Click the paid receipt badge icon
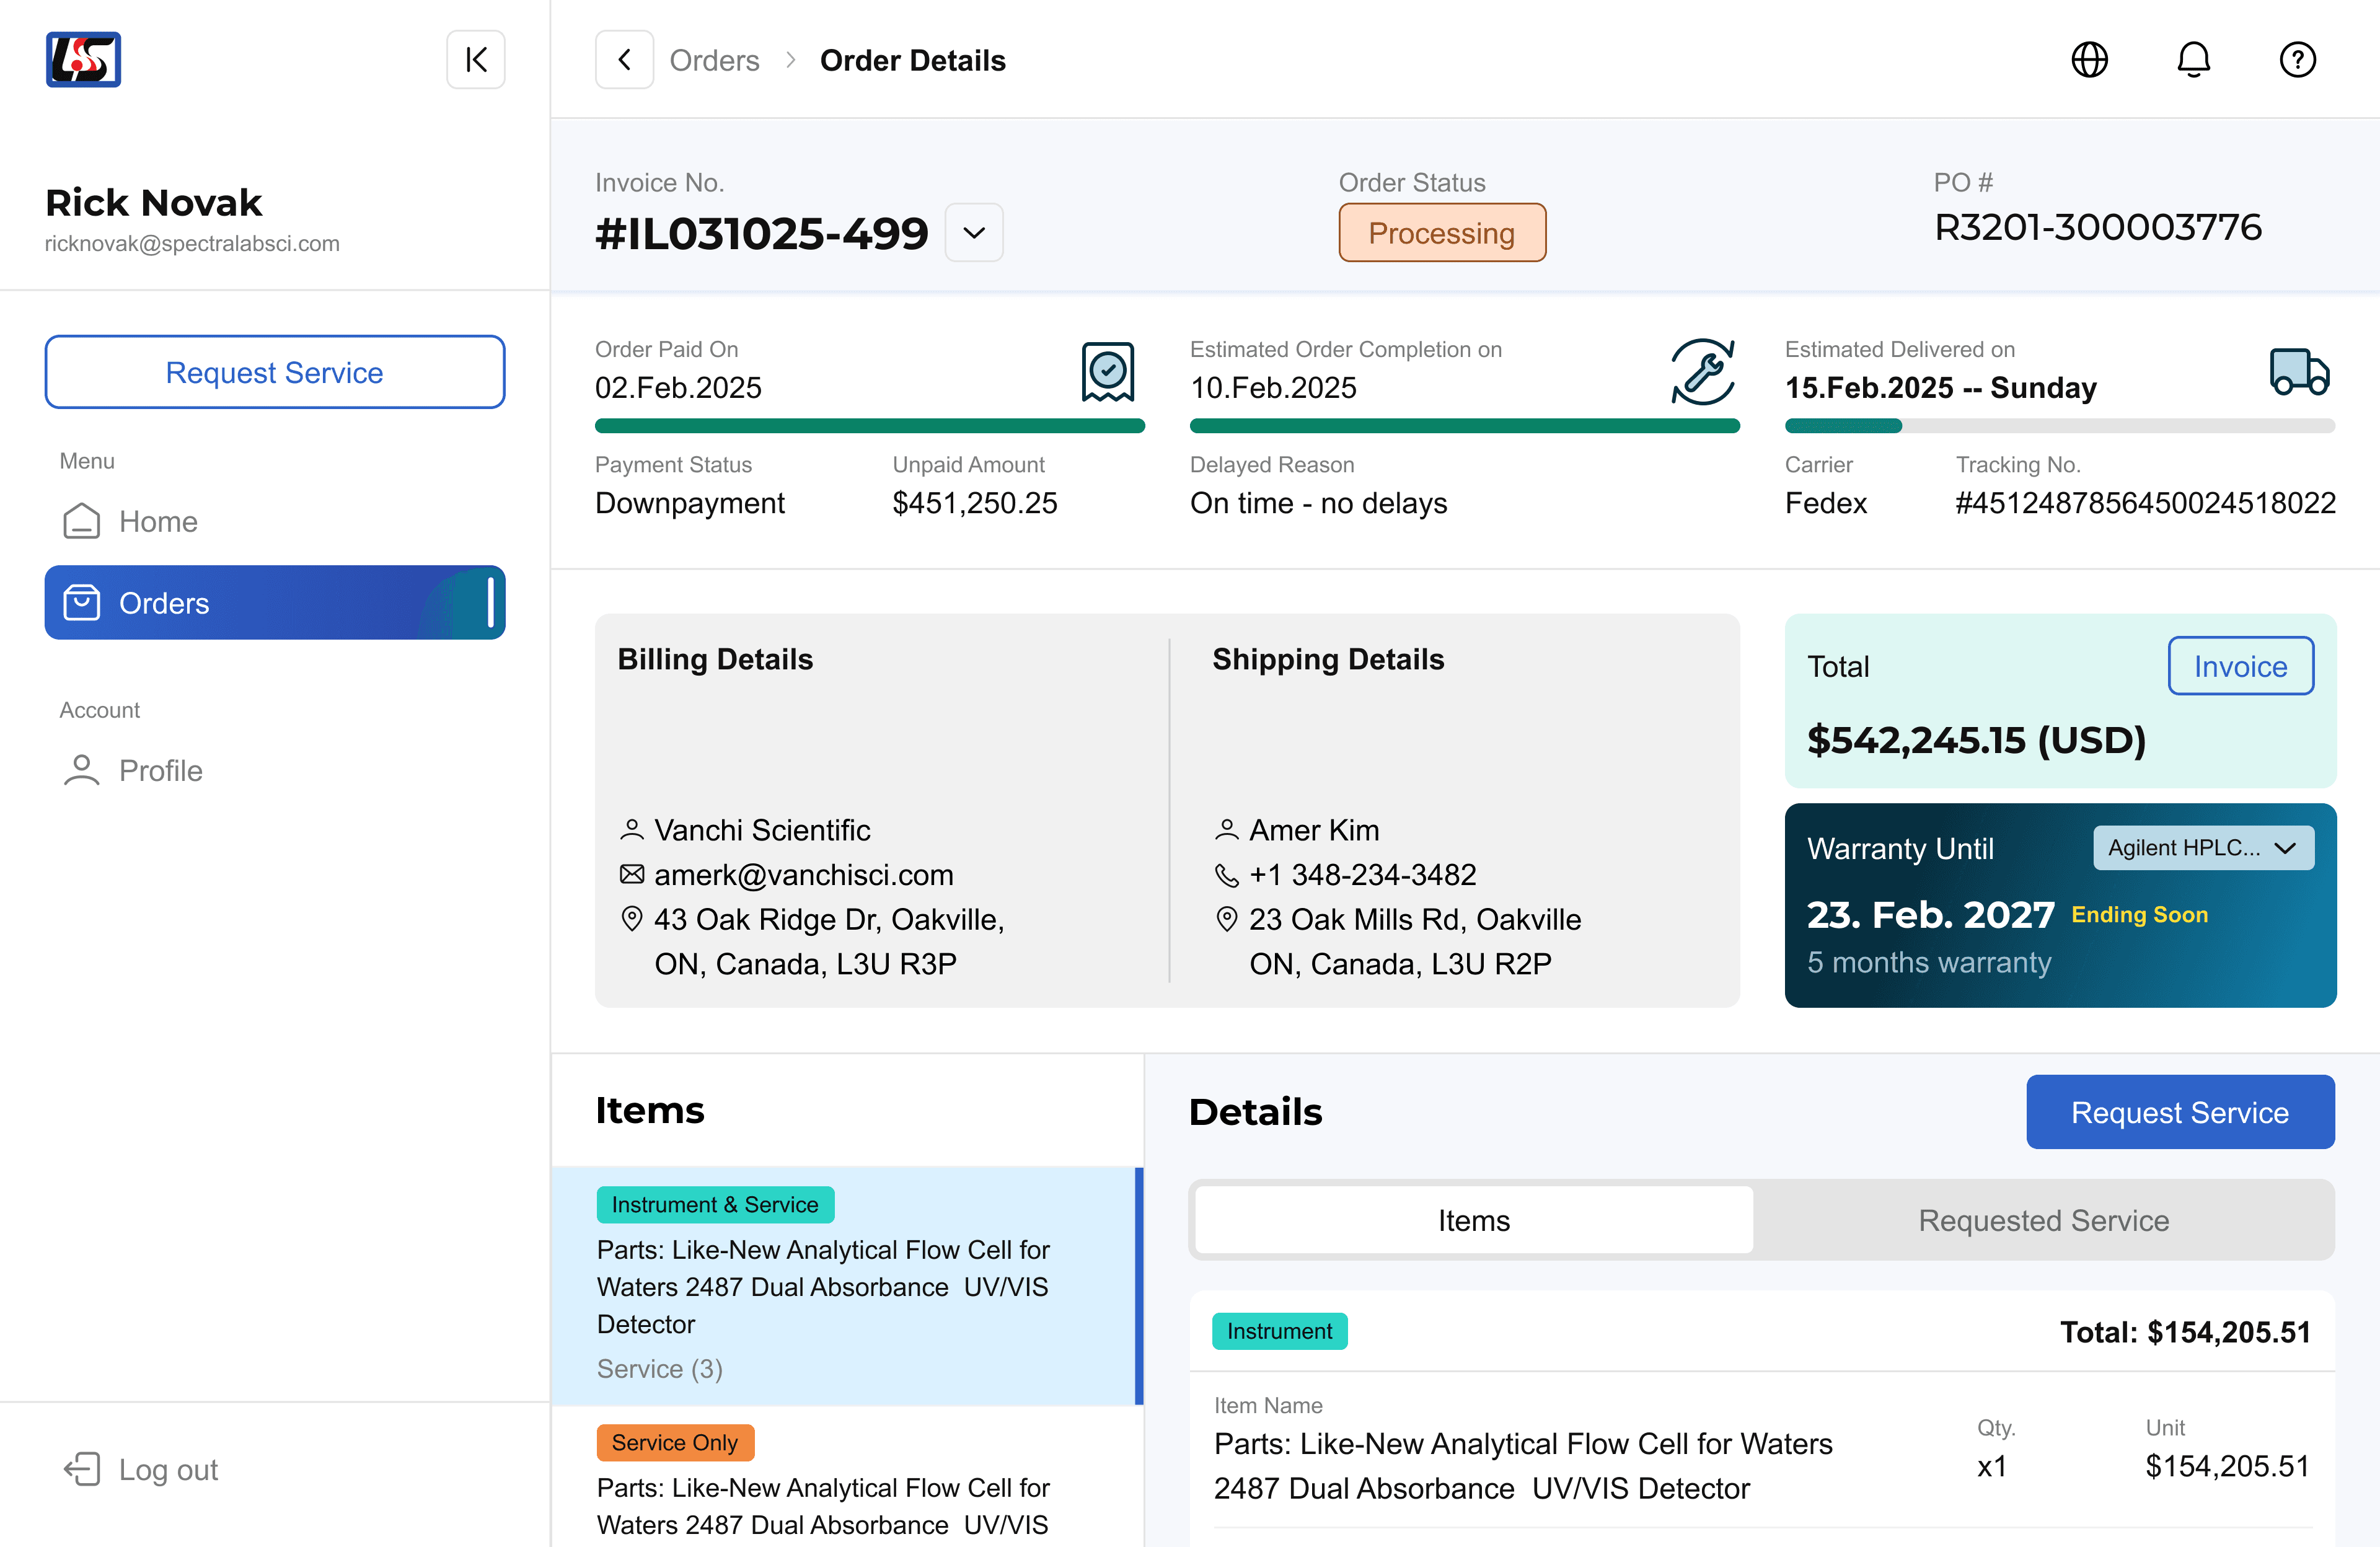Image resolution: width=2380 pixels, height=1547 pixels. point(1107,371)
